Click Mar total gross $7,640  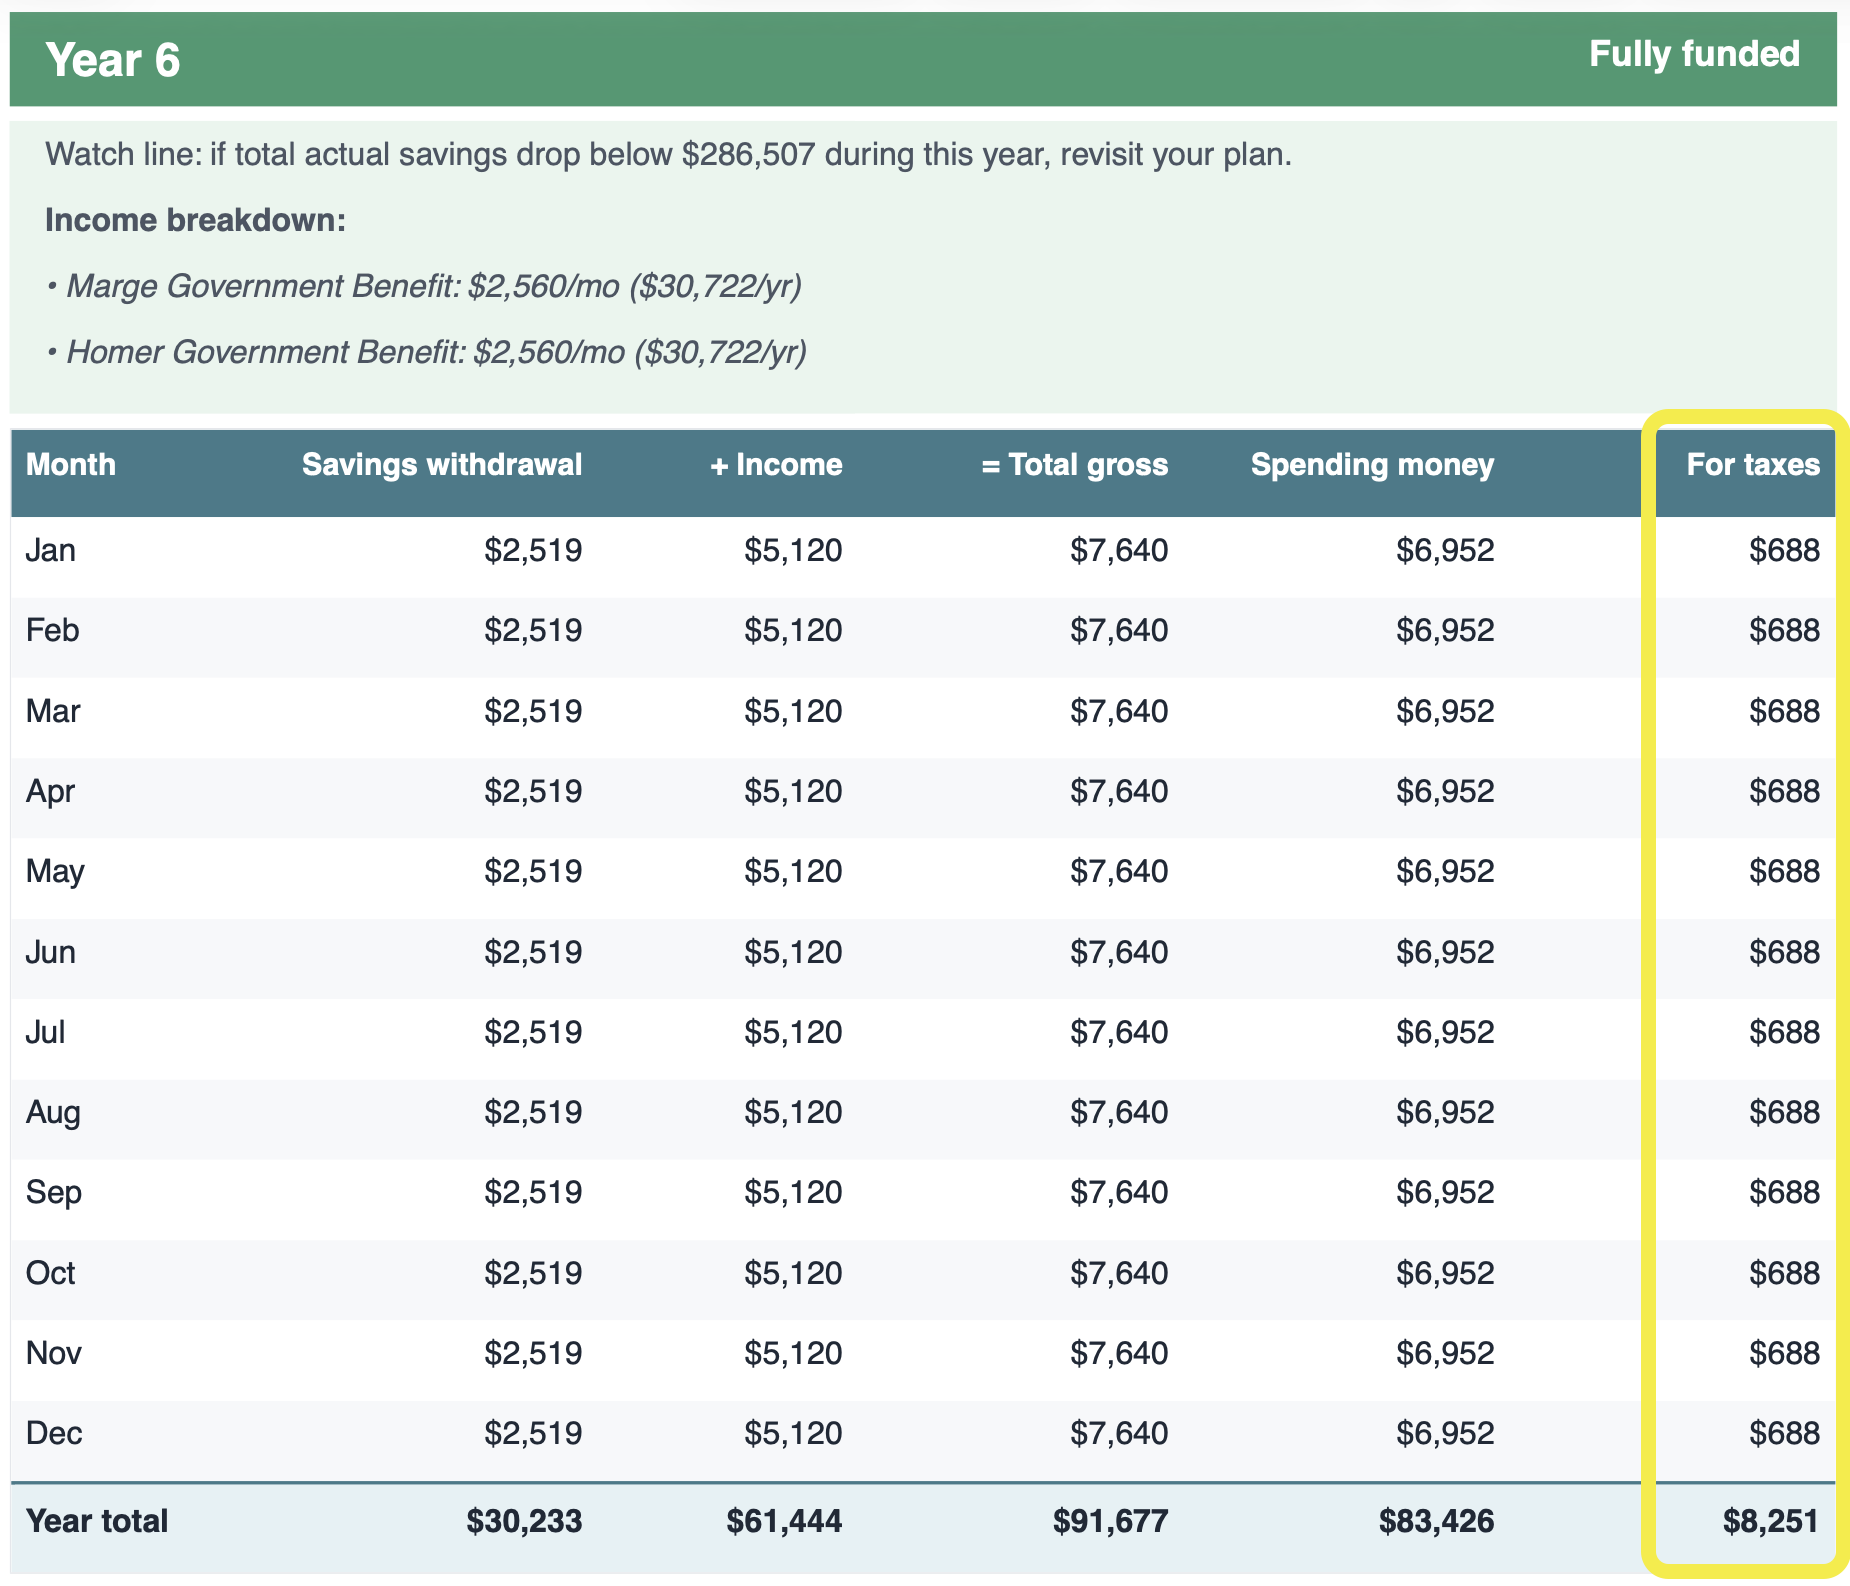(1119, 712)
